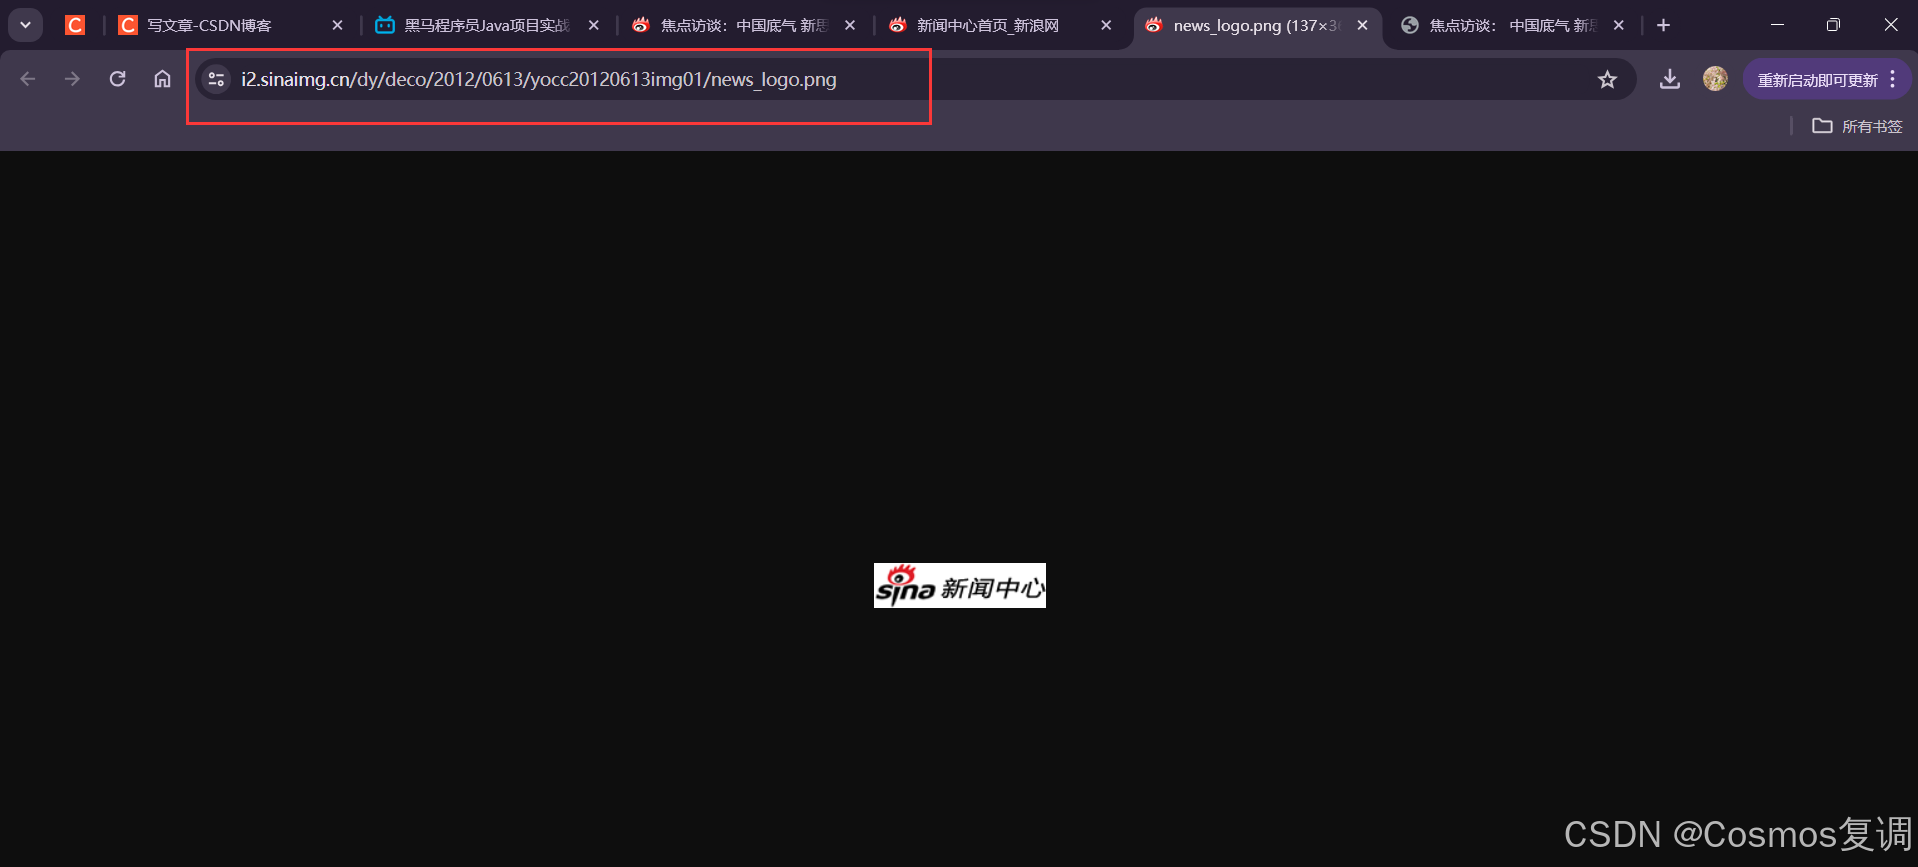Switch to the pinned CSDN tab
Screen dimensions: 1918x867
pos(75,25)
